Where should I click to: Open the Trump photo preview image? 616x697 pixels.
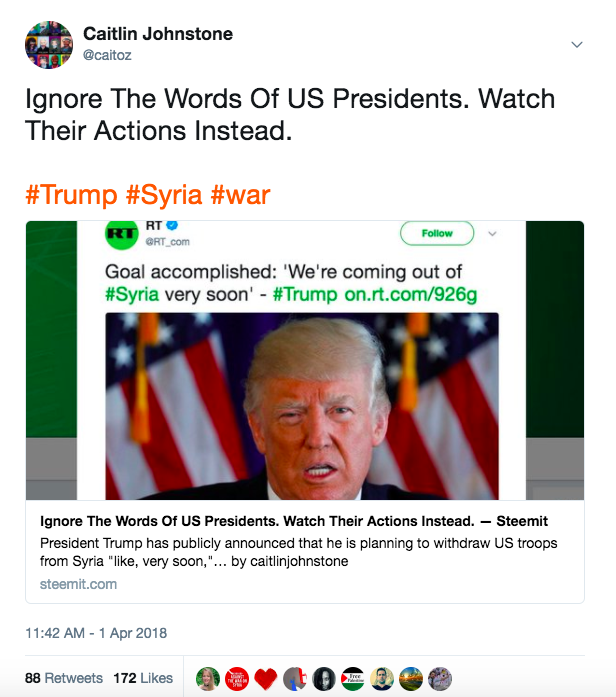pyautogui.click(x=302, y=406)
